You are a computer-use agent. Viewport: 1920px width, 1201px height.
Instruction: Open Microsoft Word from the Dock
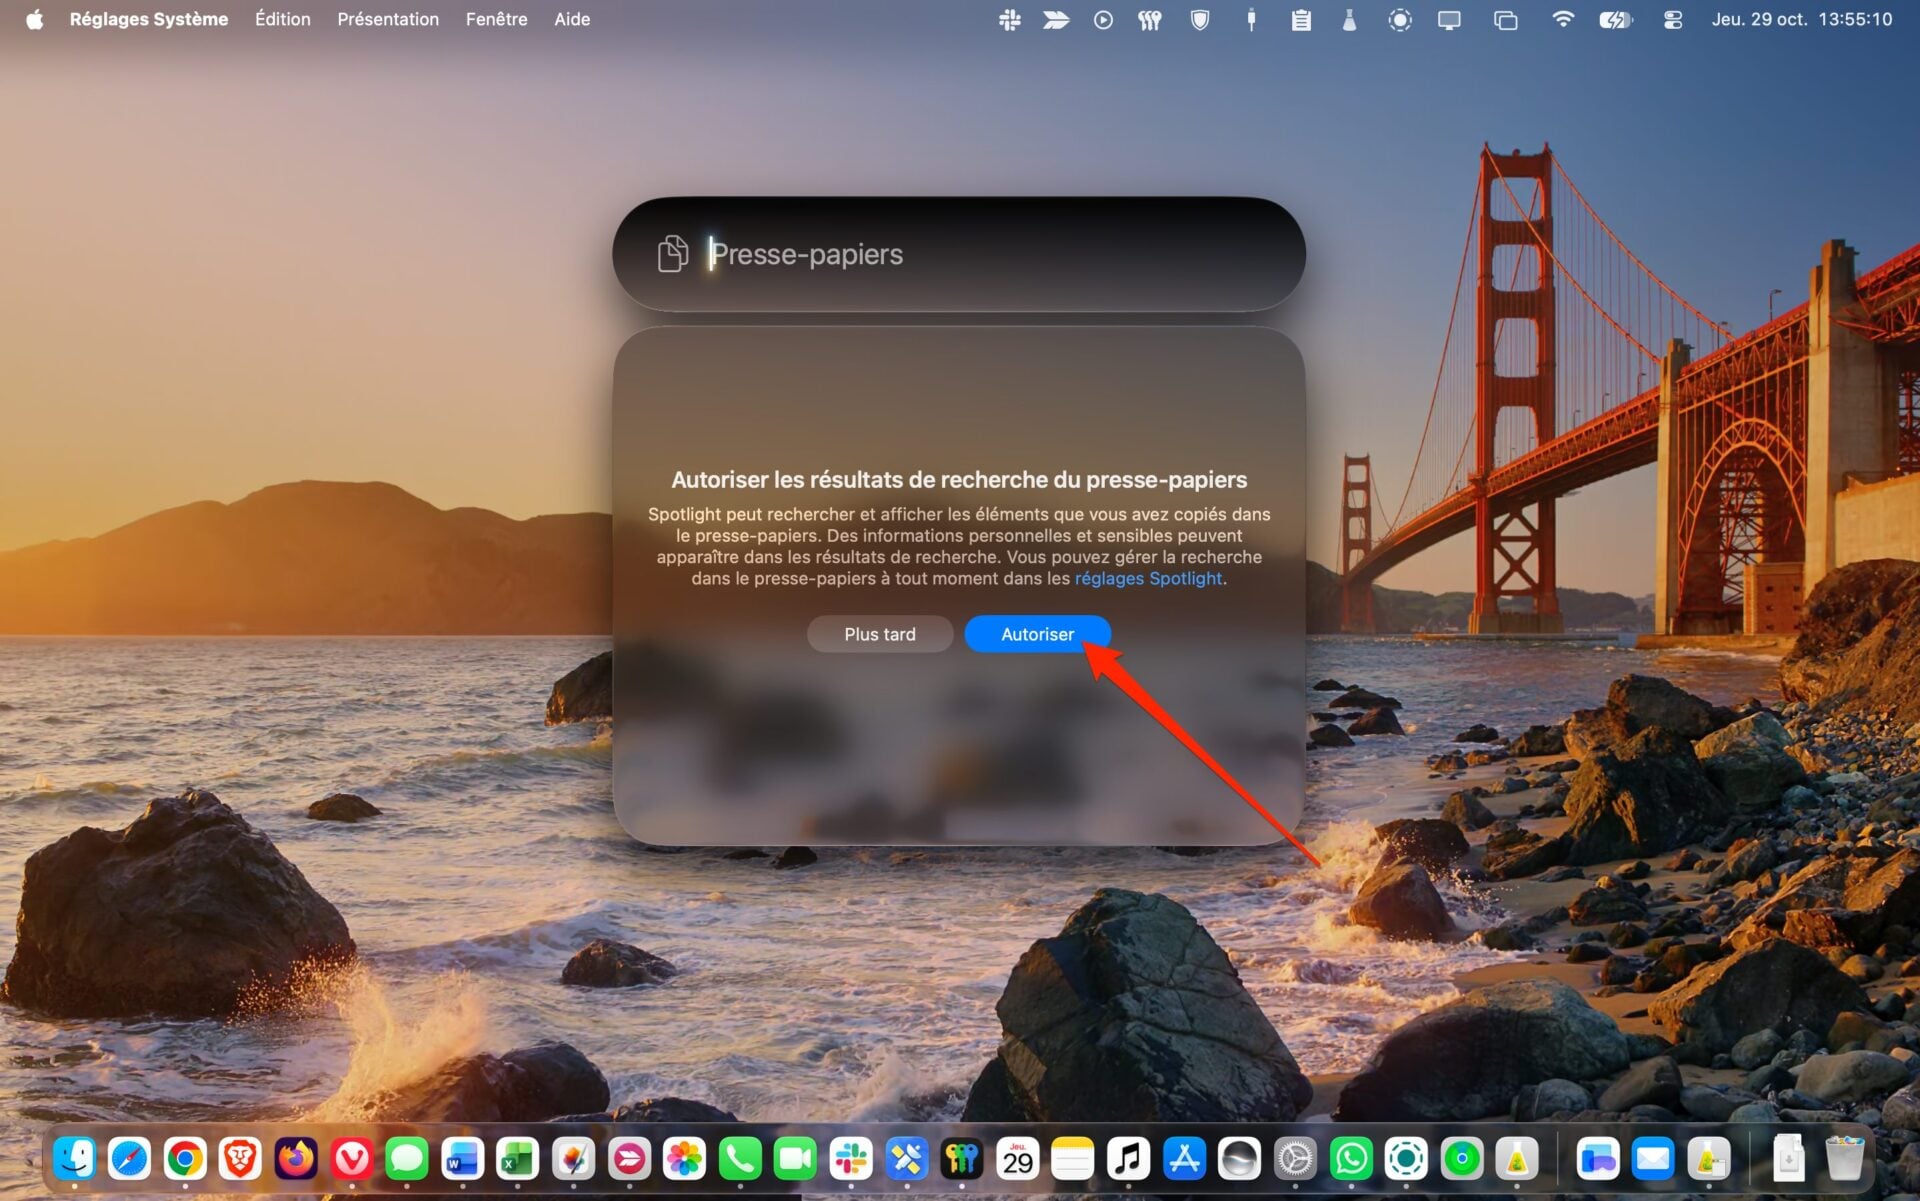tap(462, 1159)
